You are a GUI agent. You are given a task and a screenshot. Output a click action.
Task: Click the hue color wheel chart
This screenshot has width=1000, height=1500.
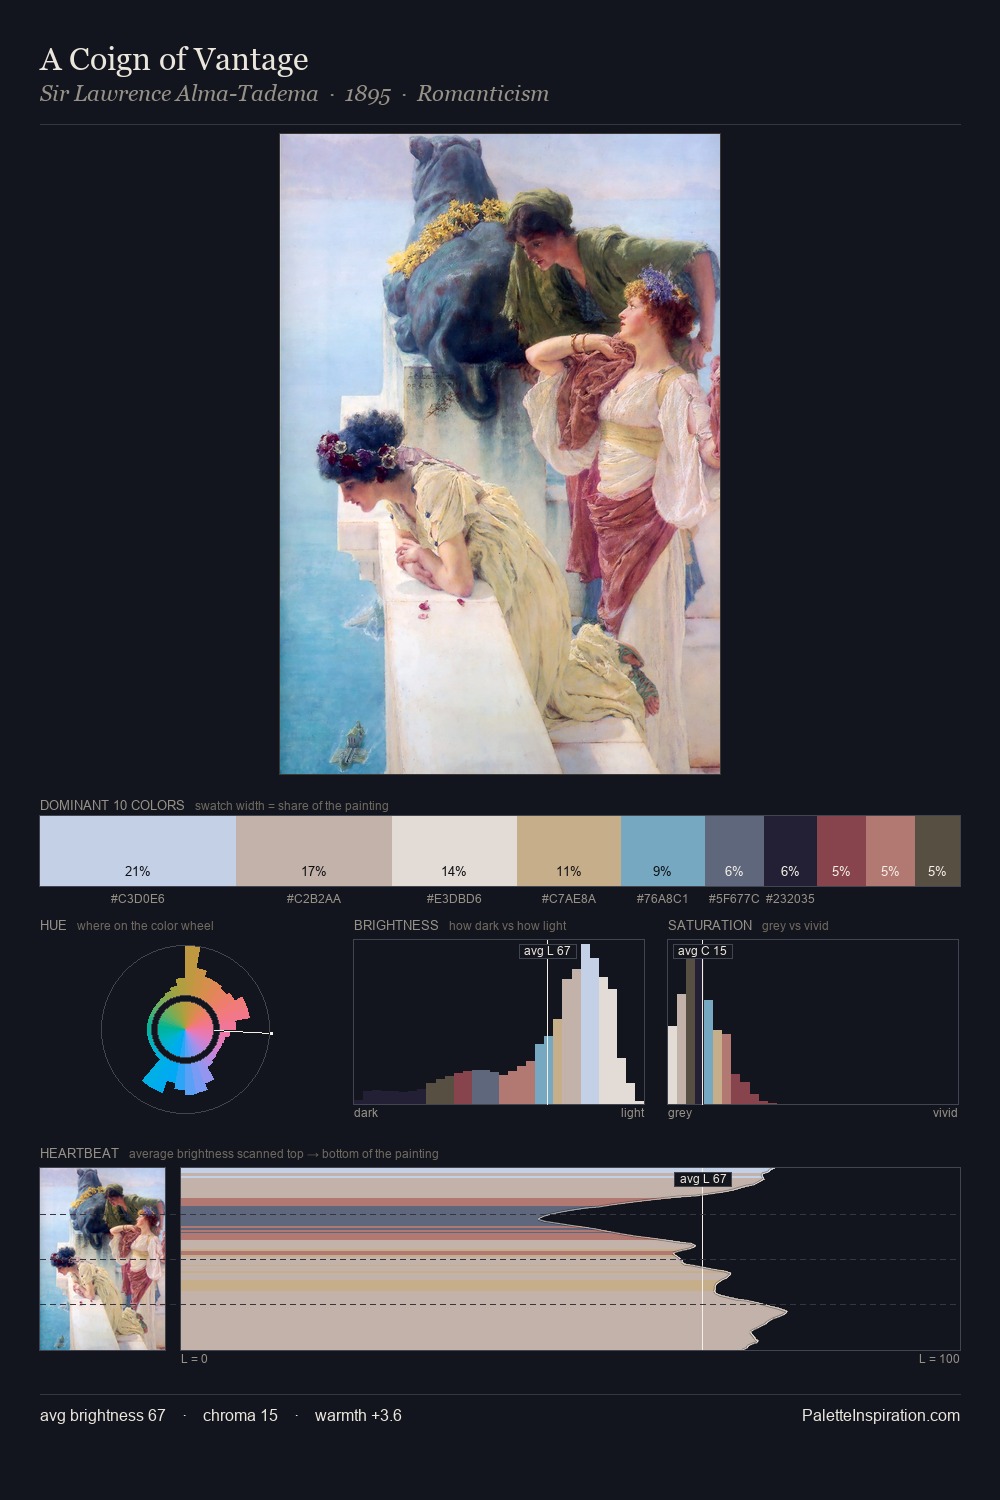click(x=185, y=1029)
